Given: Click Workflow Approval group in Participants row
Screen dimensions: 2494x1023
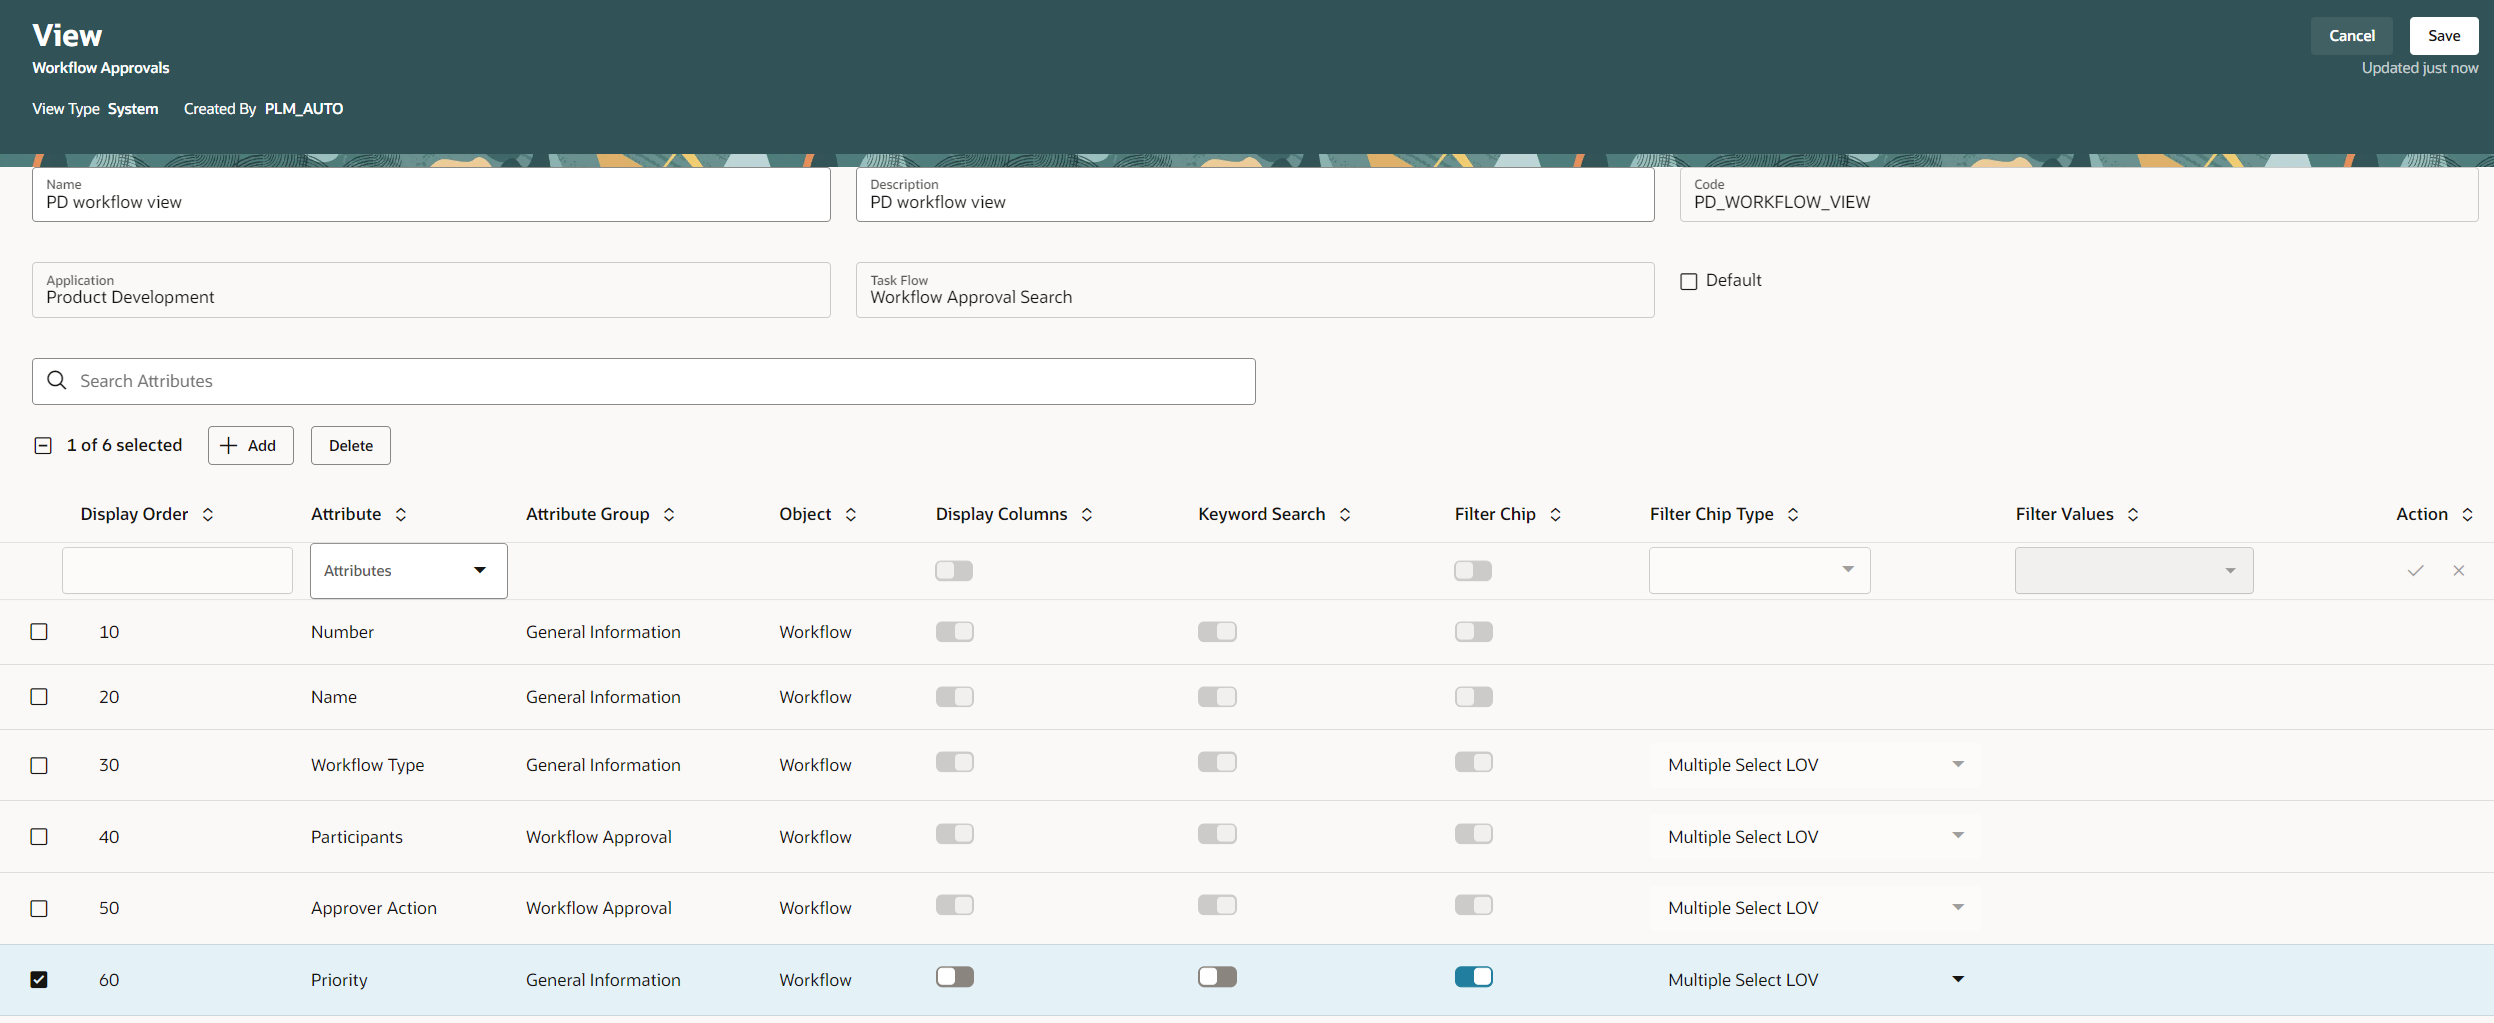Looking at the screenshot, I should click(599, 837).
